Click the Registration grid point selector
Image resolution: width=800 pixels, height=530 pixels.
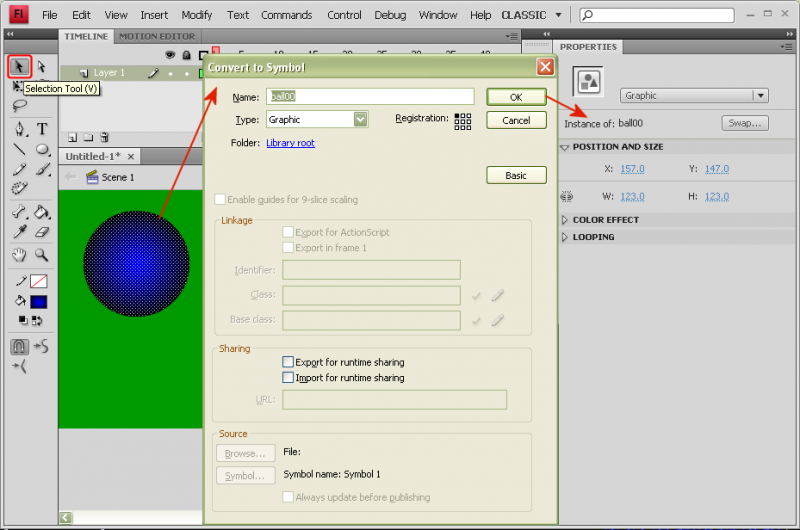click(x=463, y=121)
